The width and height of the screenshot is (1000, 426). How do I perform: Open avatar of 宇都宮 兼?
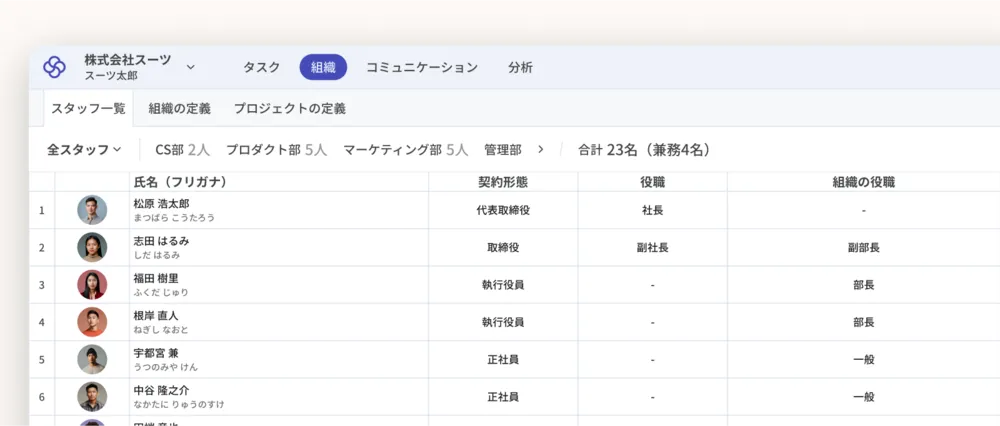(92, 359)
